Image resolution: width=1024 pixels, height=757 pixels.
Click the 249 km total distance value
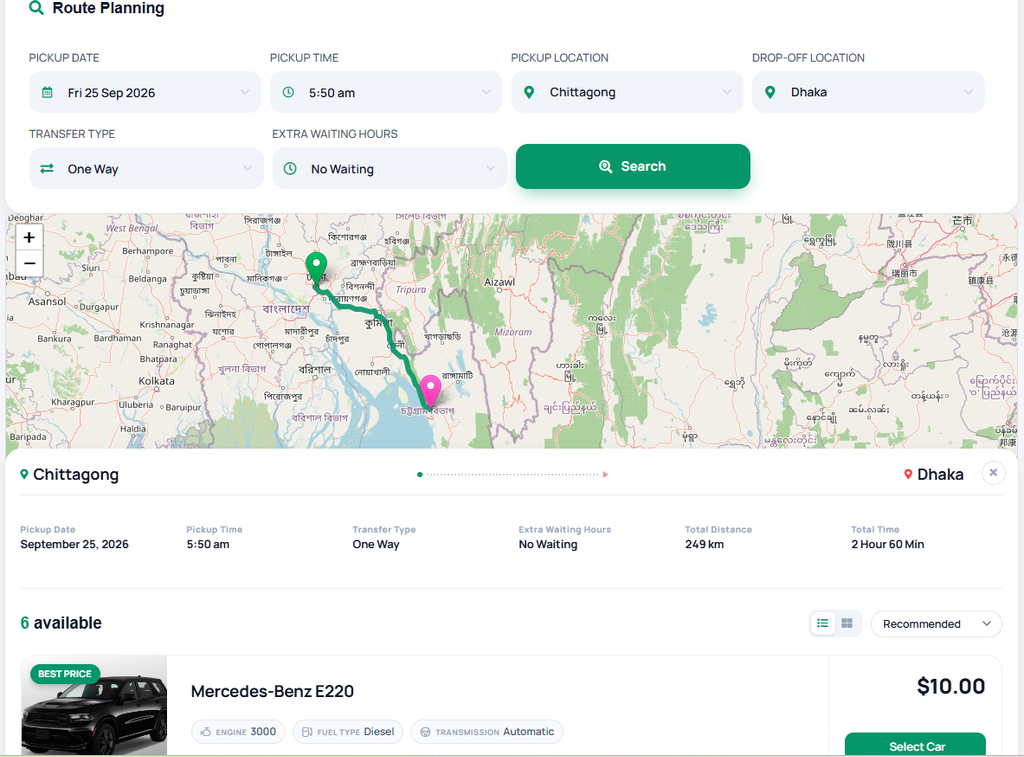(x=704, y=544)
